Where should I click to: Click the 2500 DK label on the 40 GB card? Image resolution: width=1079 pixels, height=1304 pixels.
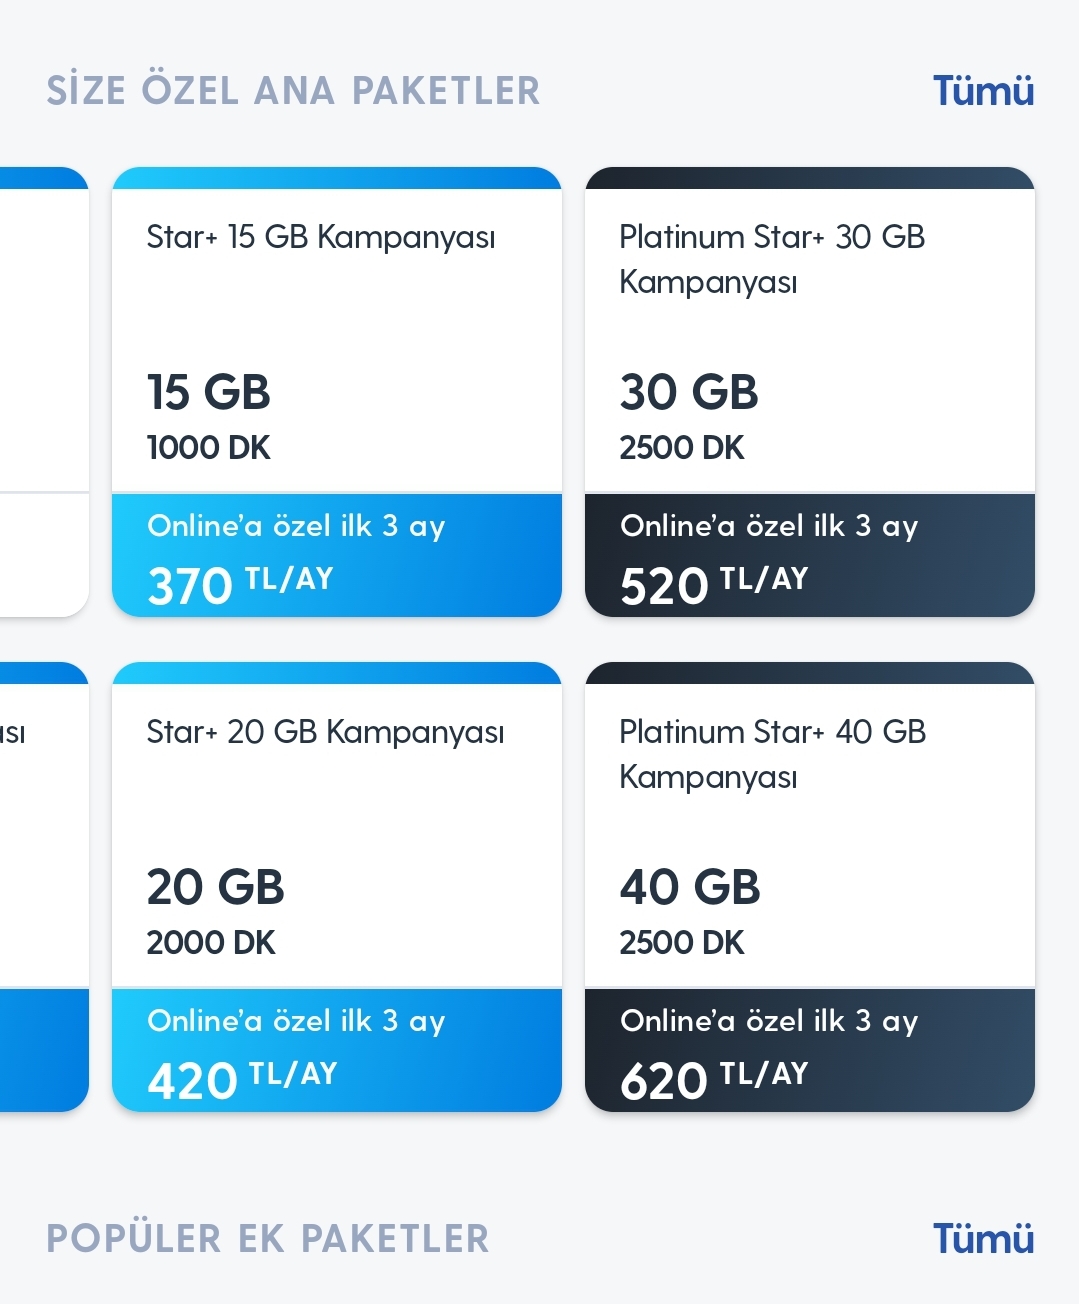coord(682,941)
